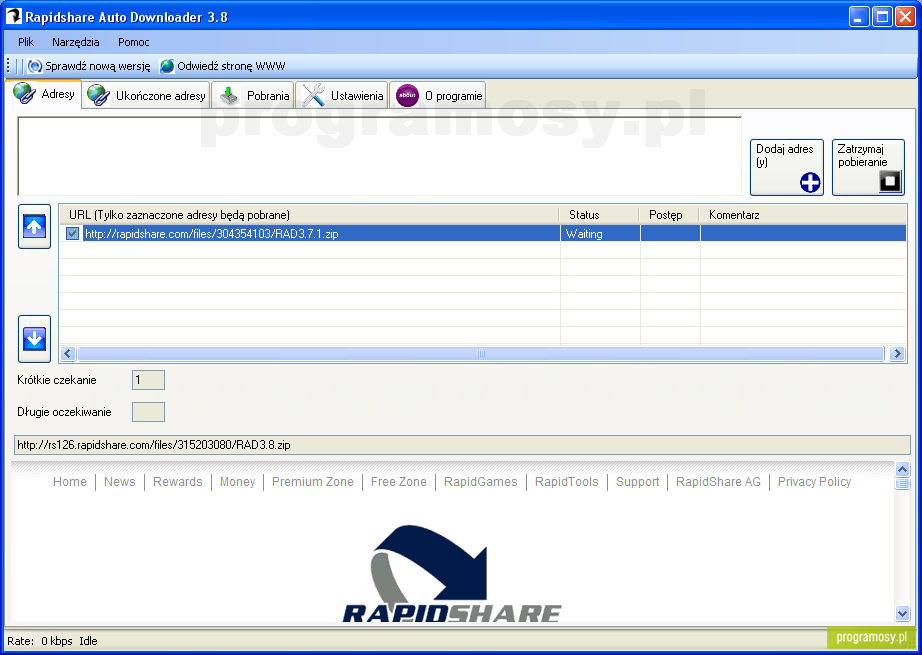
Task: Click the Długie oczekiwanie value field
Action: [148, 412]
